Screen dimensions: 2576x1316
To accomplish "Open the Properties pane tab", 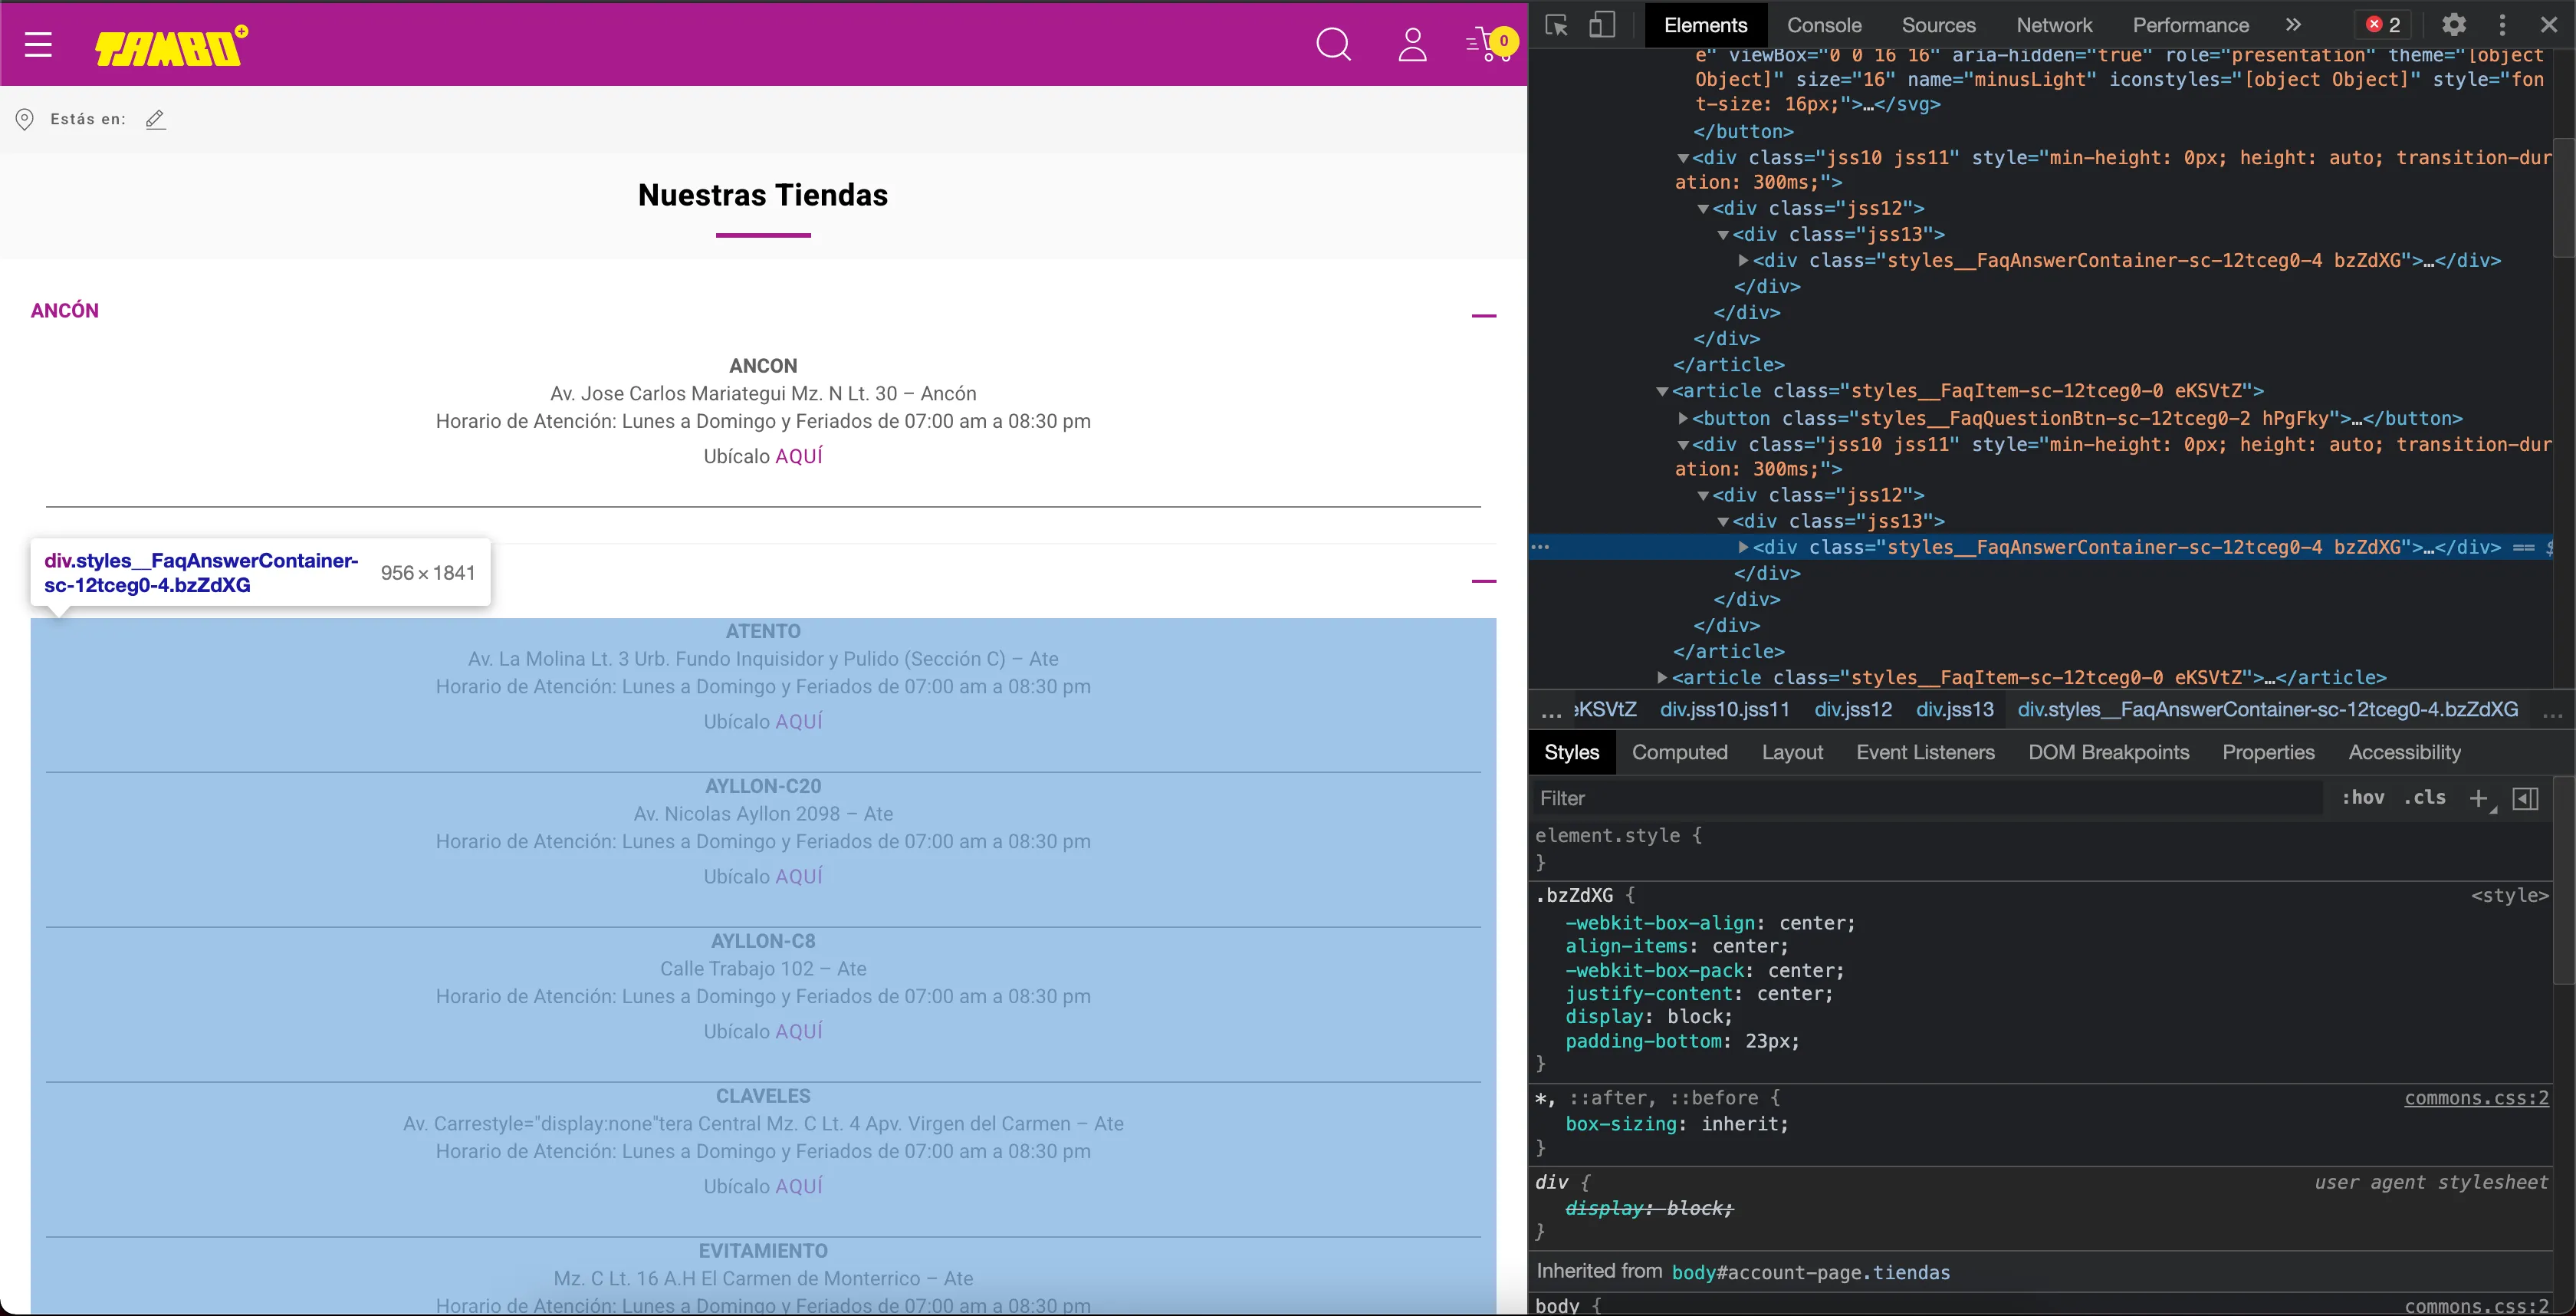I will click(2268, 752).
